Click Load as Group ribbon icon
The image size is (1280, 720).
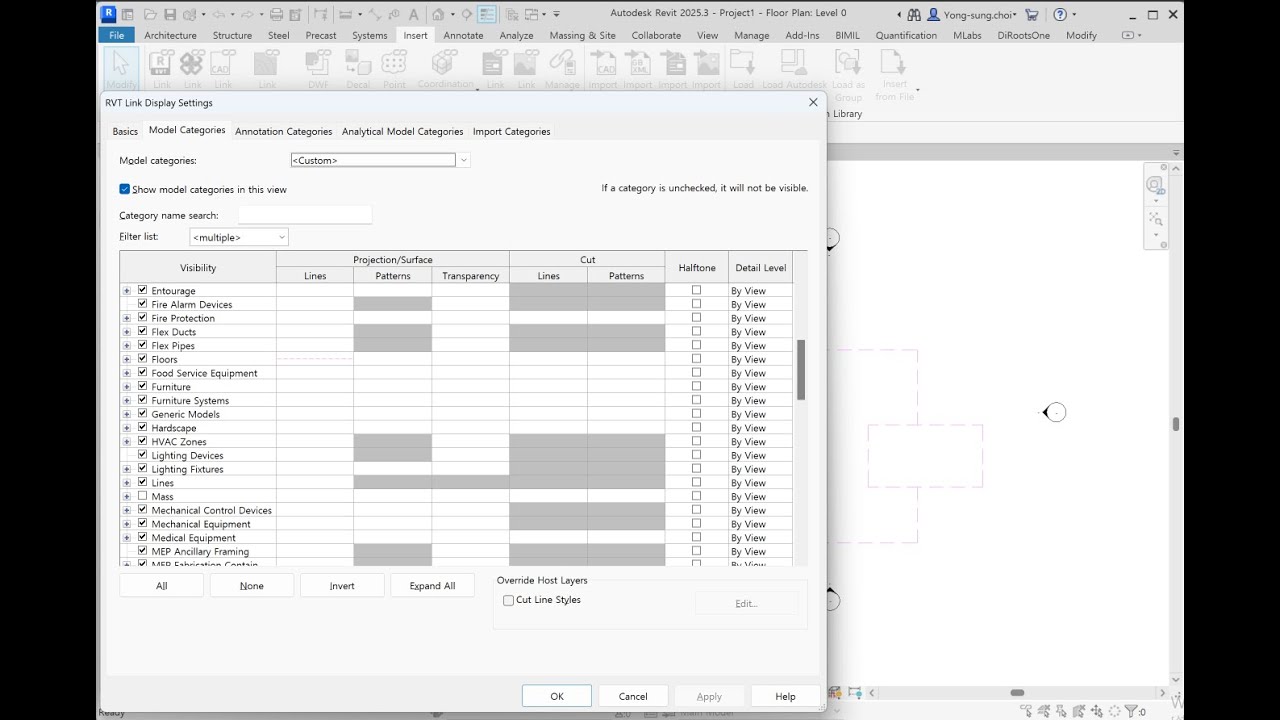848,75
